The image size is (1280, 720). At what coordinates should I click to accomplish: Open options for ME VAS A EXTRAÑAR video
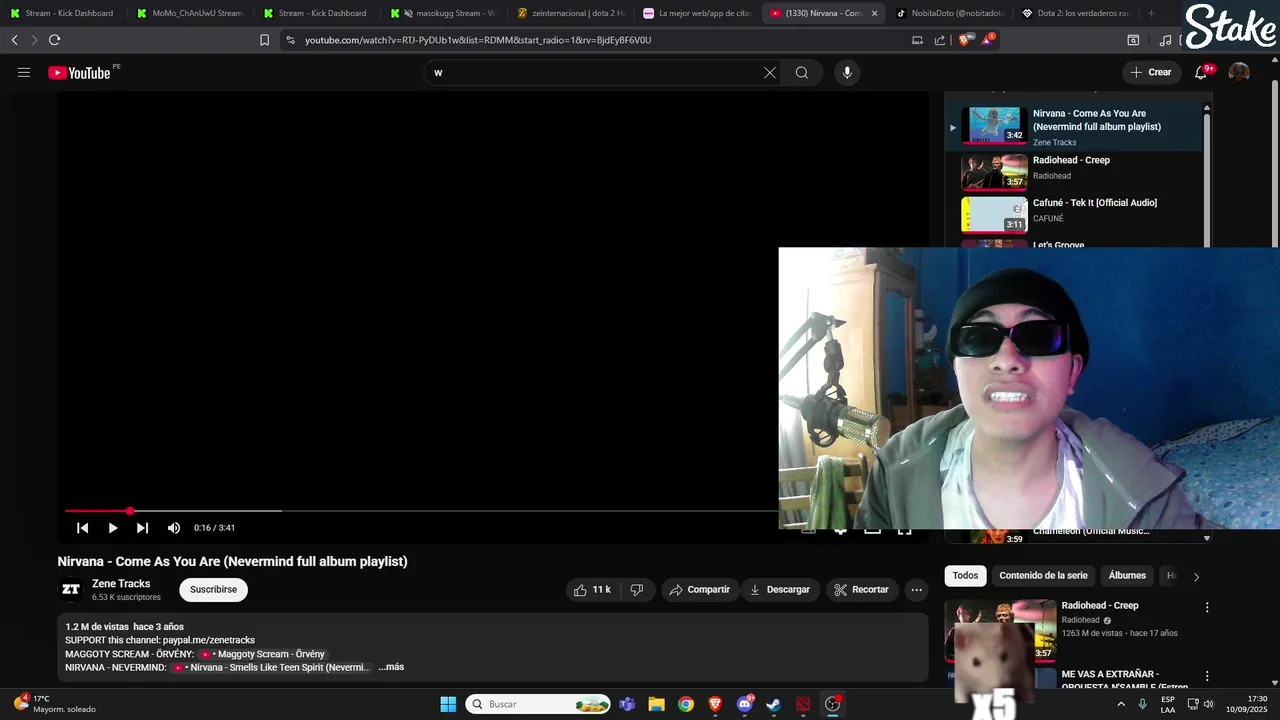point(1207,676)
